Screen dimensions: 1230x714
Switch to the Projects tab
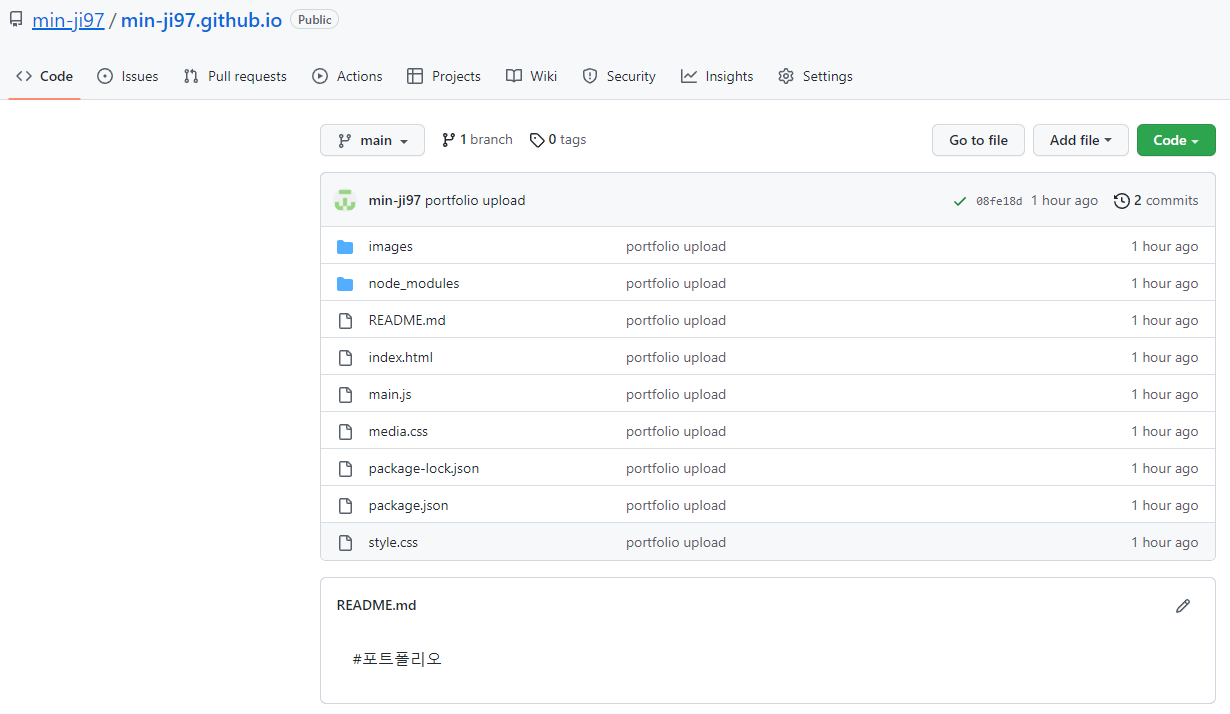(443, 76)
